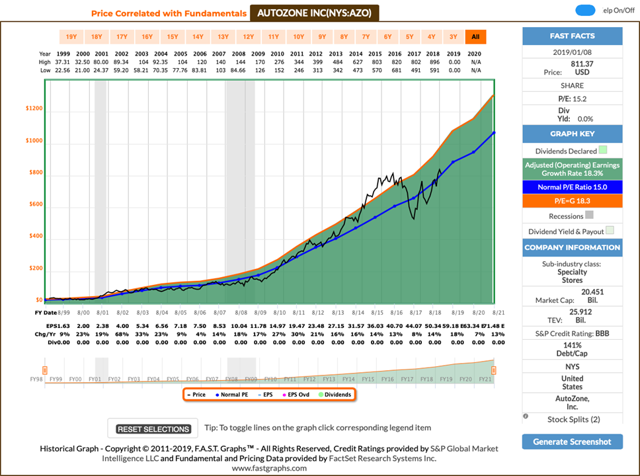Click the Specialty Stores sub-industry text
Image resolution: width=640 pixels, height=476 pixels.
point(572,276)
